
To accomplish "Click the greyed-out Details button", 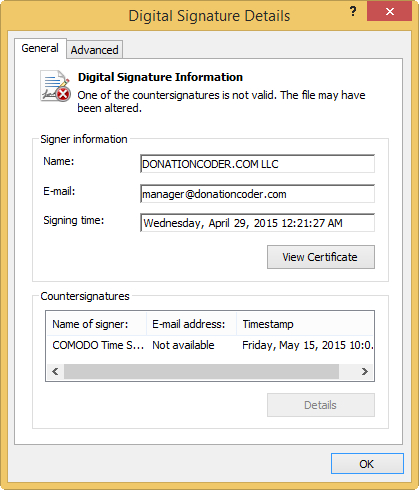I will click(321, 405).
